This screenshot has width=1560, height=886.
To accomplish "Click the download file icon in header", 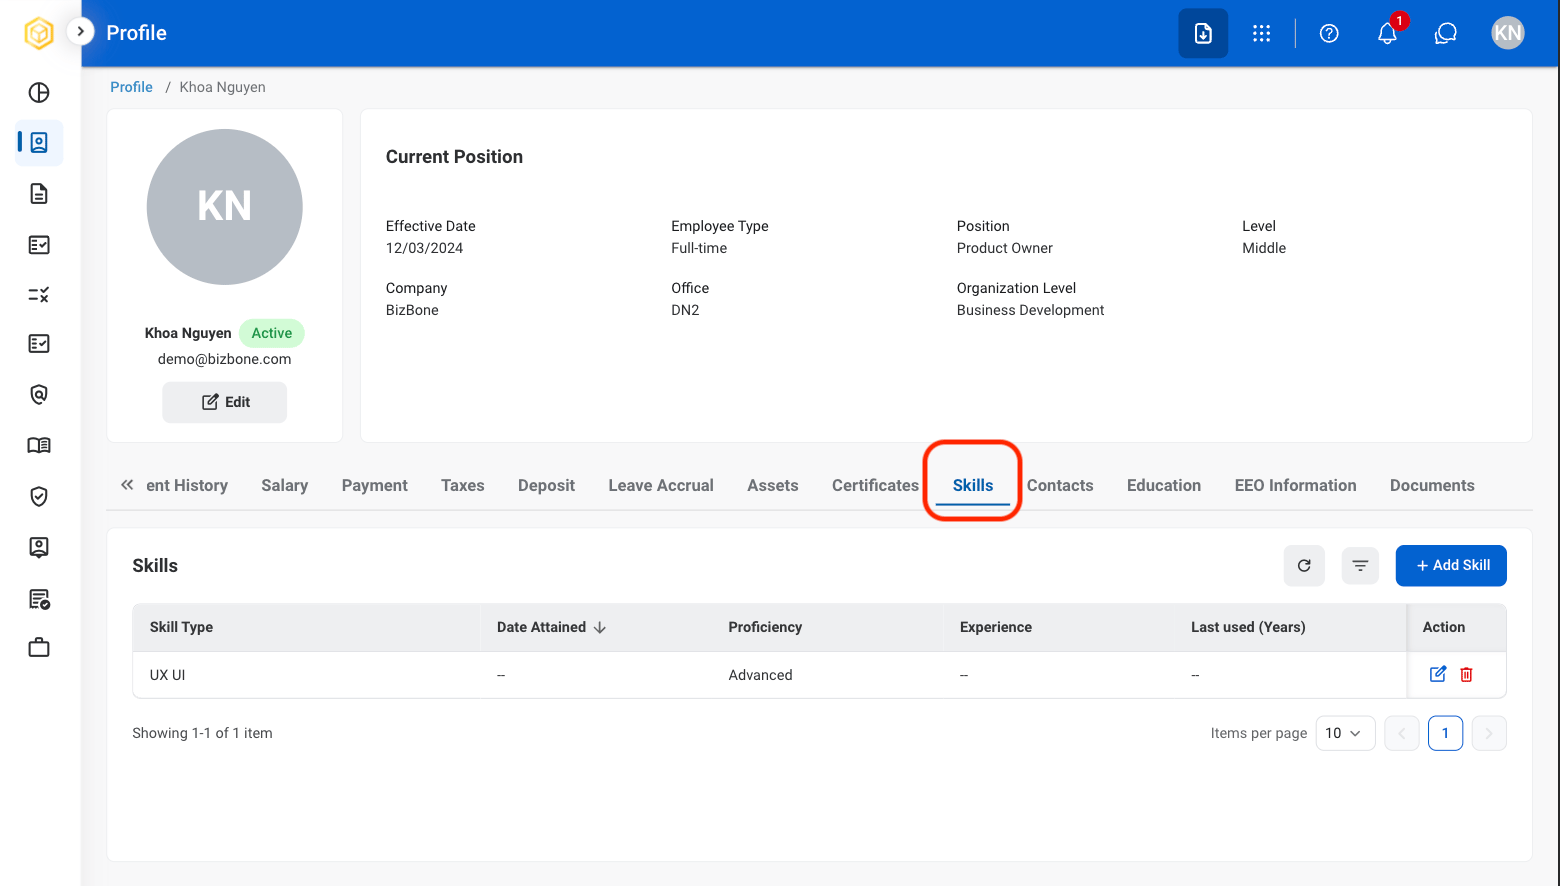I will coord(1203,33).
